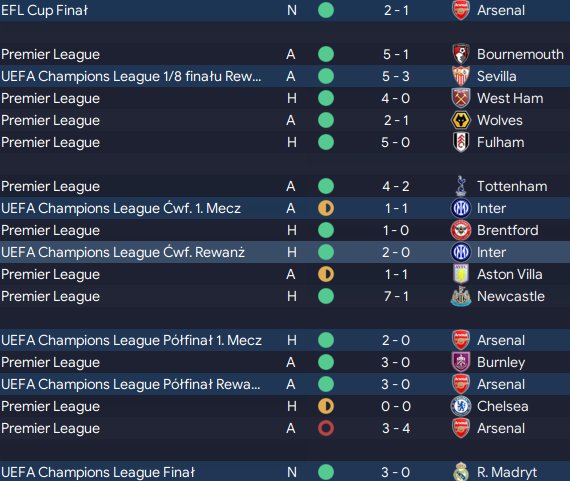570x481 pixels.
Task: Click the Wolves club crest
Action: tap(461, 120)
